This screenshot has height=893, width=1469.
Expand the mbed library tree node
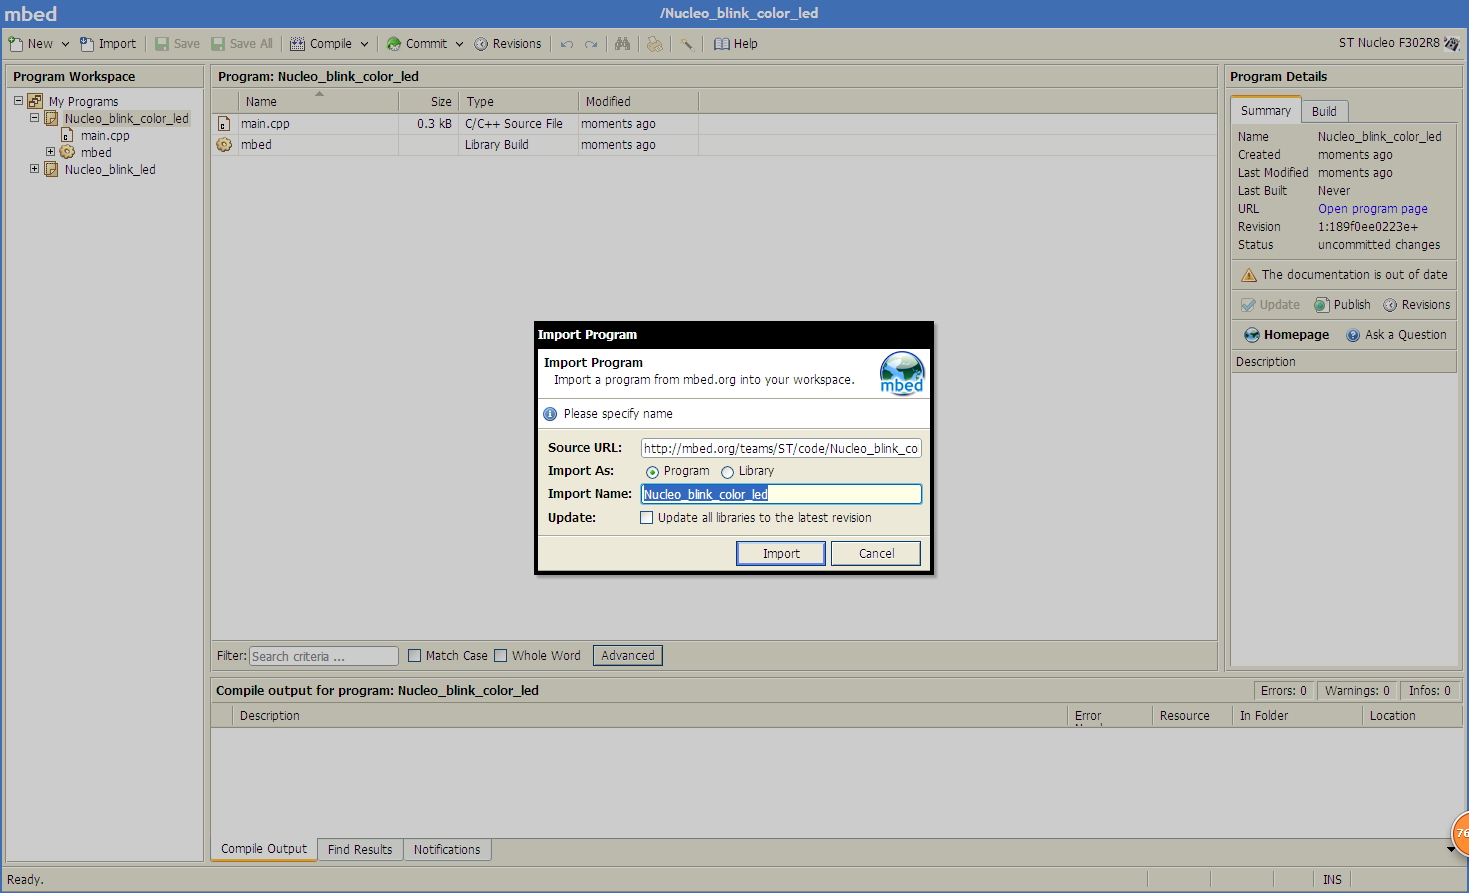(x=50, y=152)
